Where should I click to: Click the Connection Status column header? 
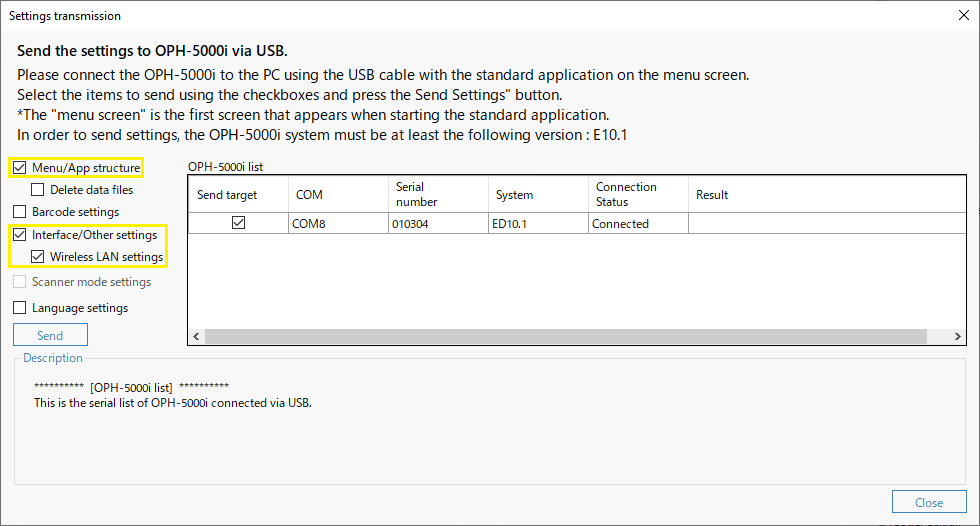(638, 194)
